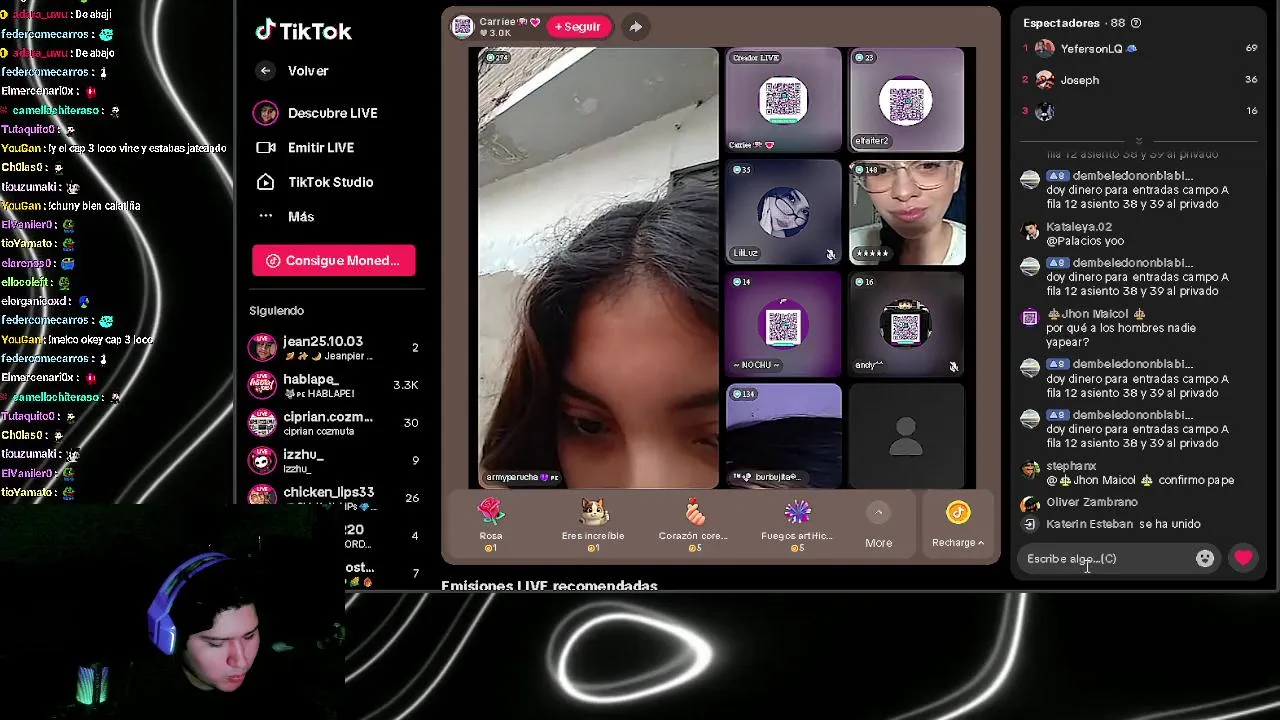Open ciprian.cozm... live channel
The width and height of the screenshot is (1280, 720).
[x=334, y=423]
